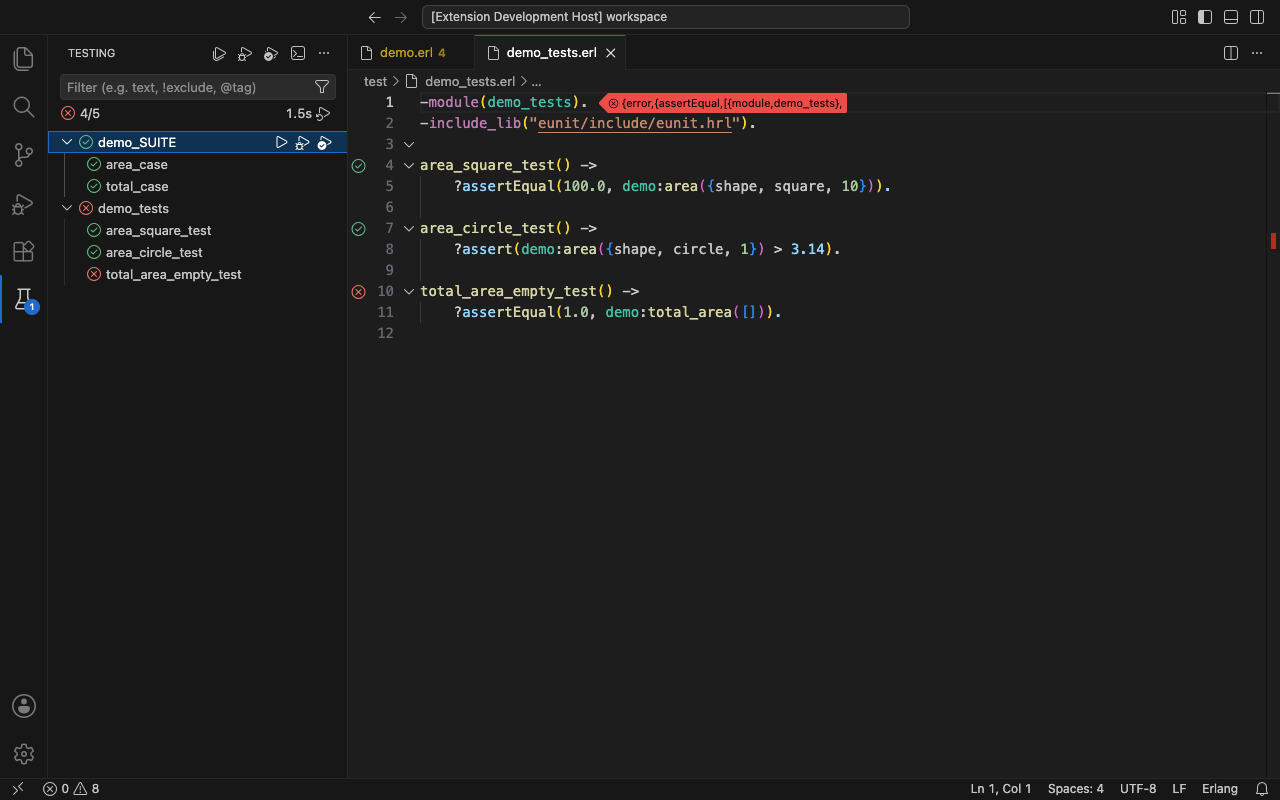Select the area_square_test item

[x=159, y=231]
